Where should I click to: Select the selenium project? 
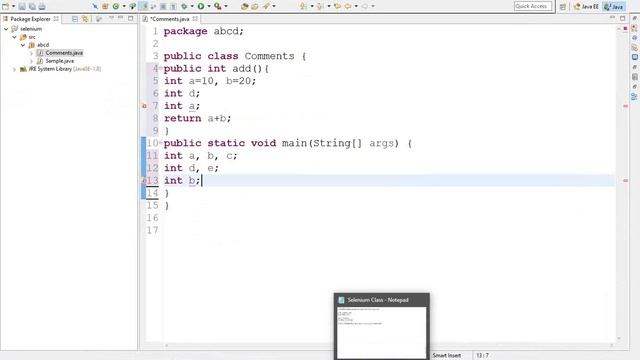tap(27, 29)
